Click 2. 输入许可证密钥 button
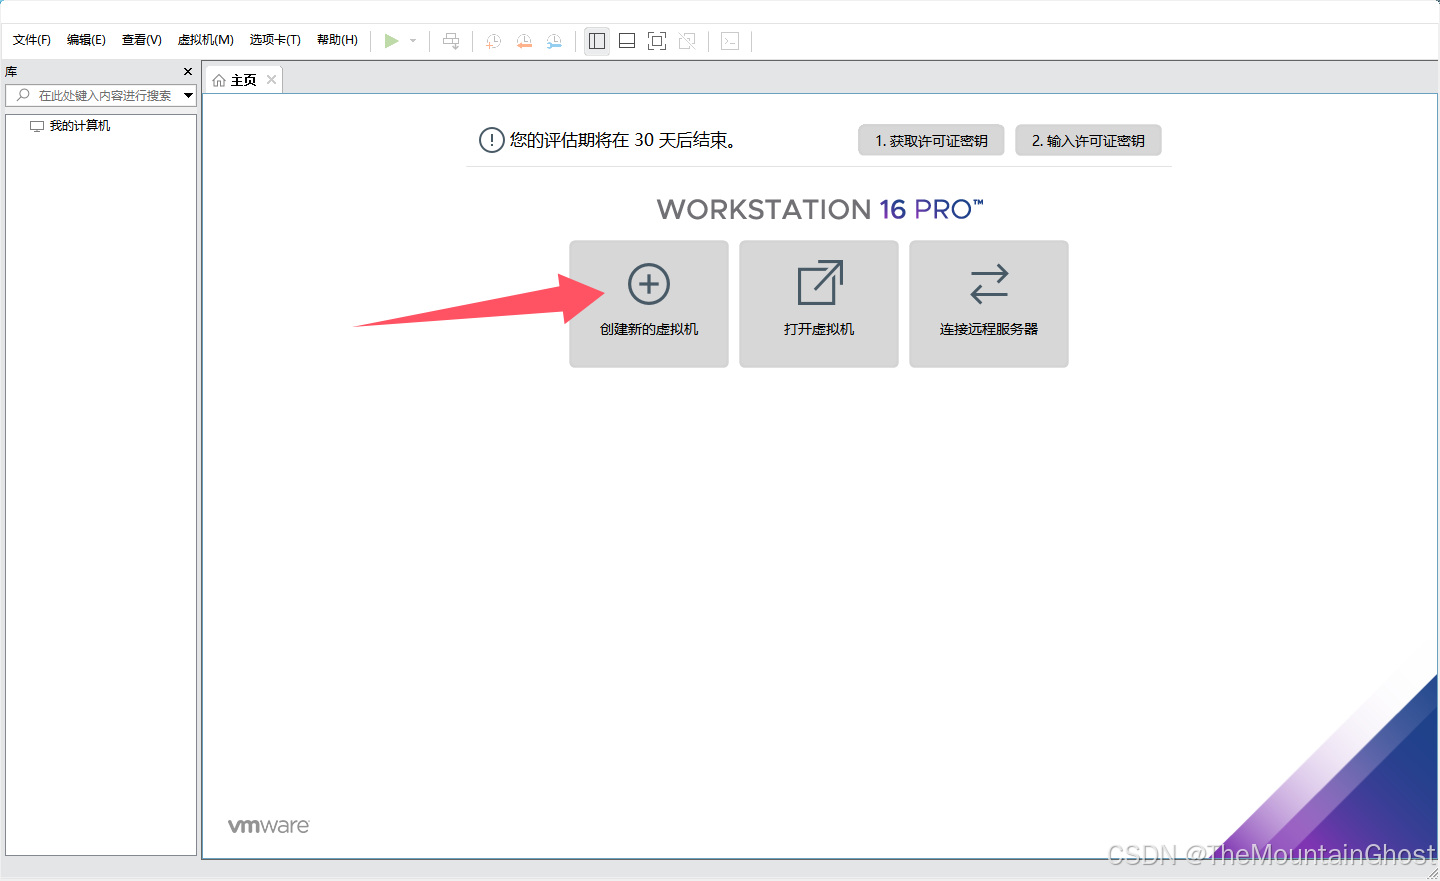Screen dimensions: 1440x881 pos(1088,141)
